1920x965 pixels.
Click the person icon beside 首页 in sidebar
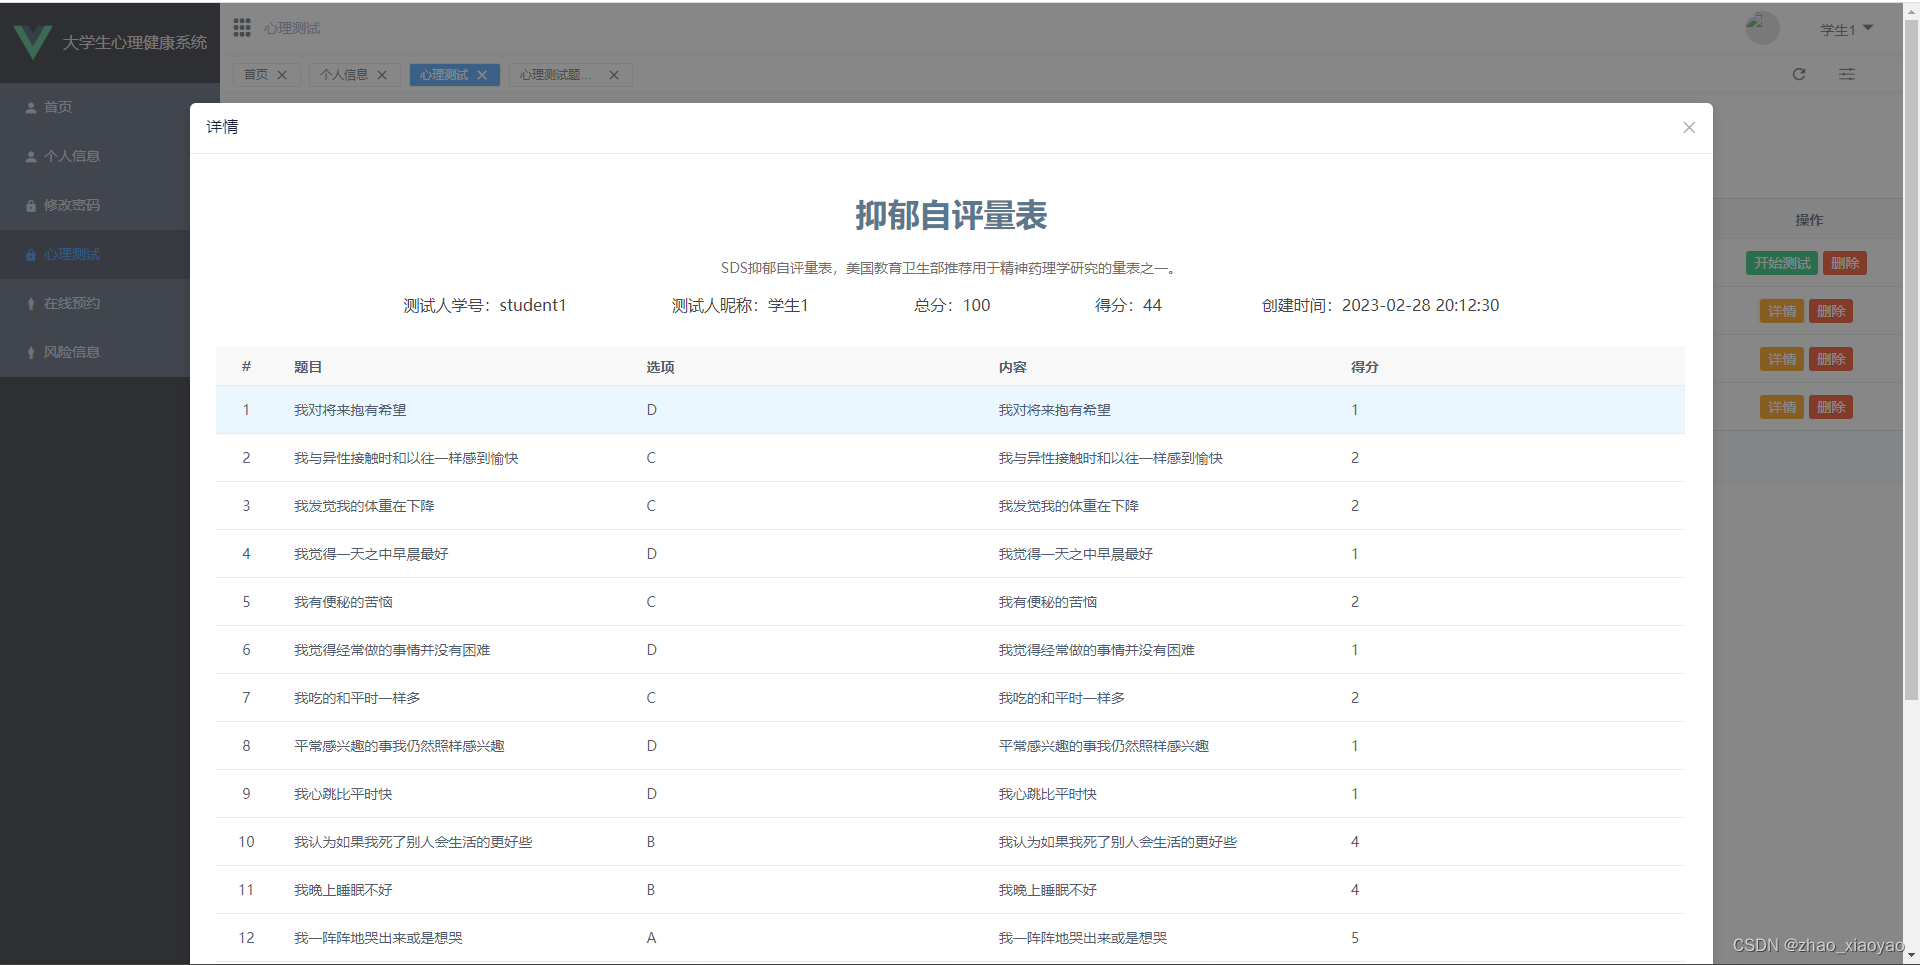(31, 108)
